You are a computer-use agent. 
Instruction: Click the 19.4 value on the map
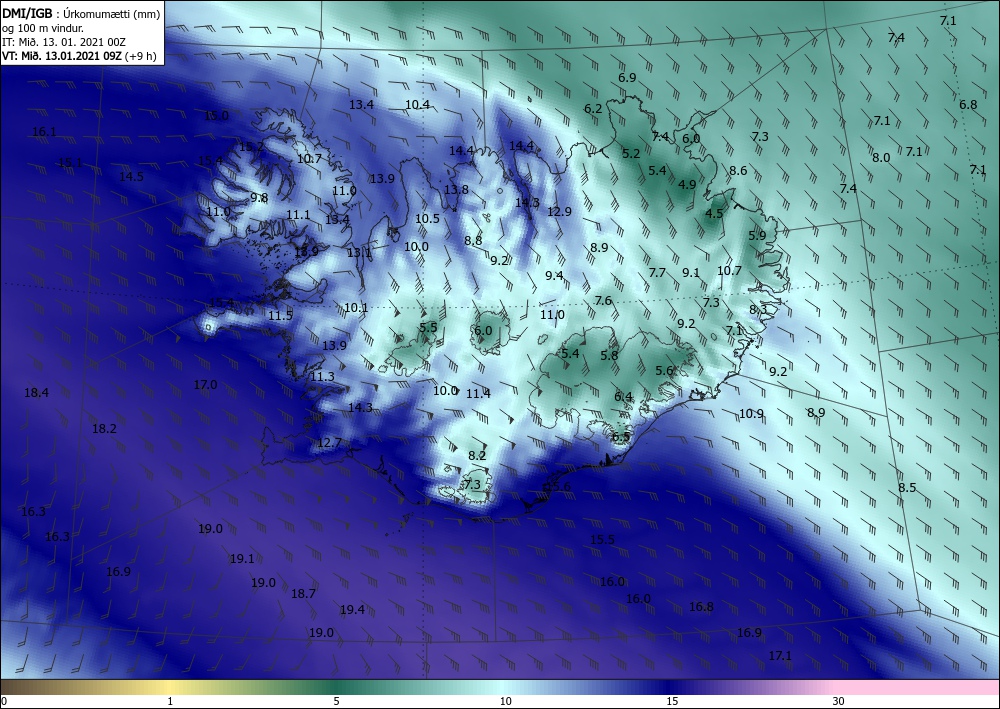[352, 610]
